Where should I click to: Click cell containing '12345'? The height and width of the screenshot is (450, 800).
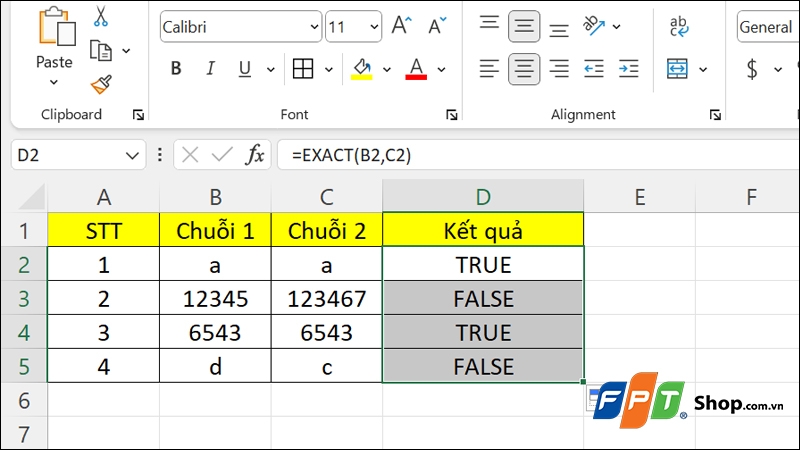pos(215,299)
